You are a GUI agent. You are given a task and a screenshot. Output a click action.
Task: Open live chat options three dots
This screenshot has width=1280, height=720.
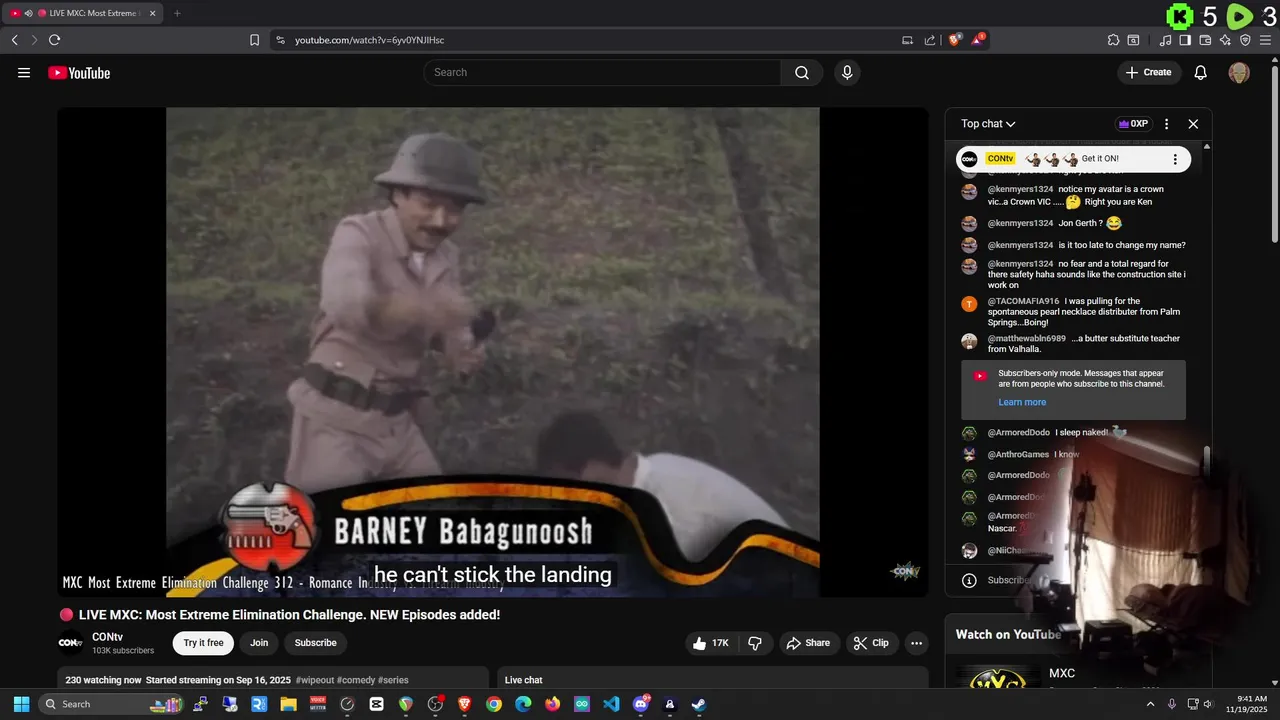[1166, 124]
